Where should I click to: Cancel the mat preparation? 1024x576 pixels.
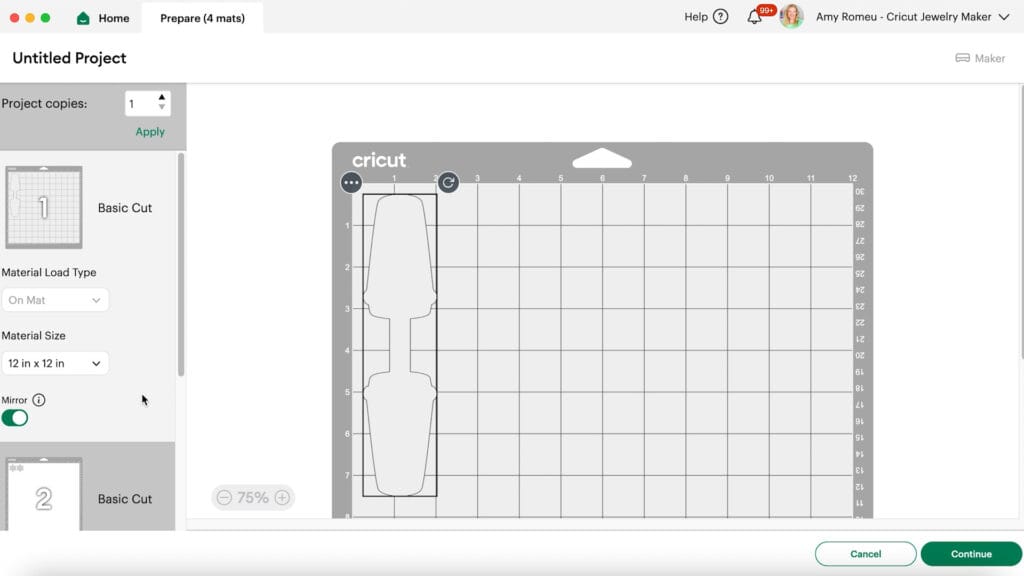point(865,554)
